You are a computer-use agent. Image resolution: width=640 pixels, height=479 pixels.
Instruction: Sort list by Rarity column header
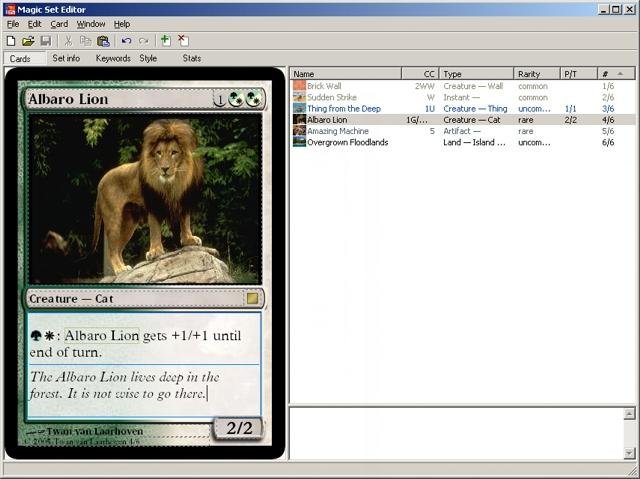pyautogui.click(x=536, y=74)
